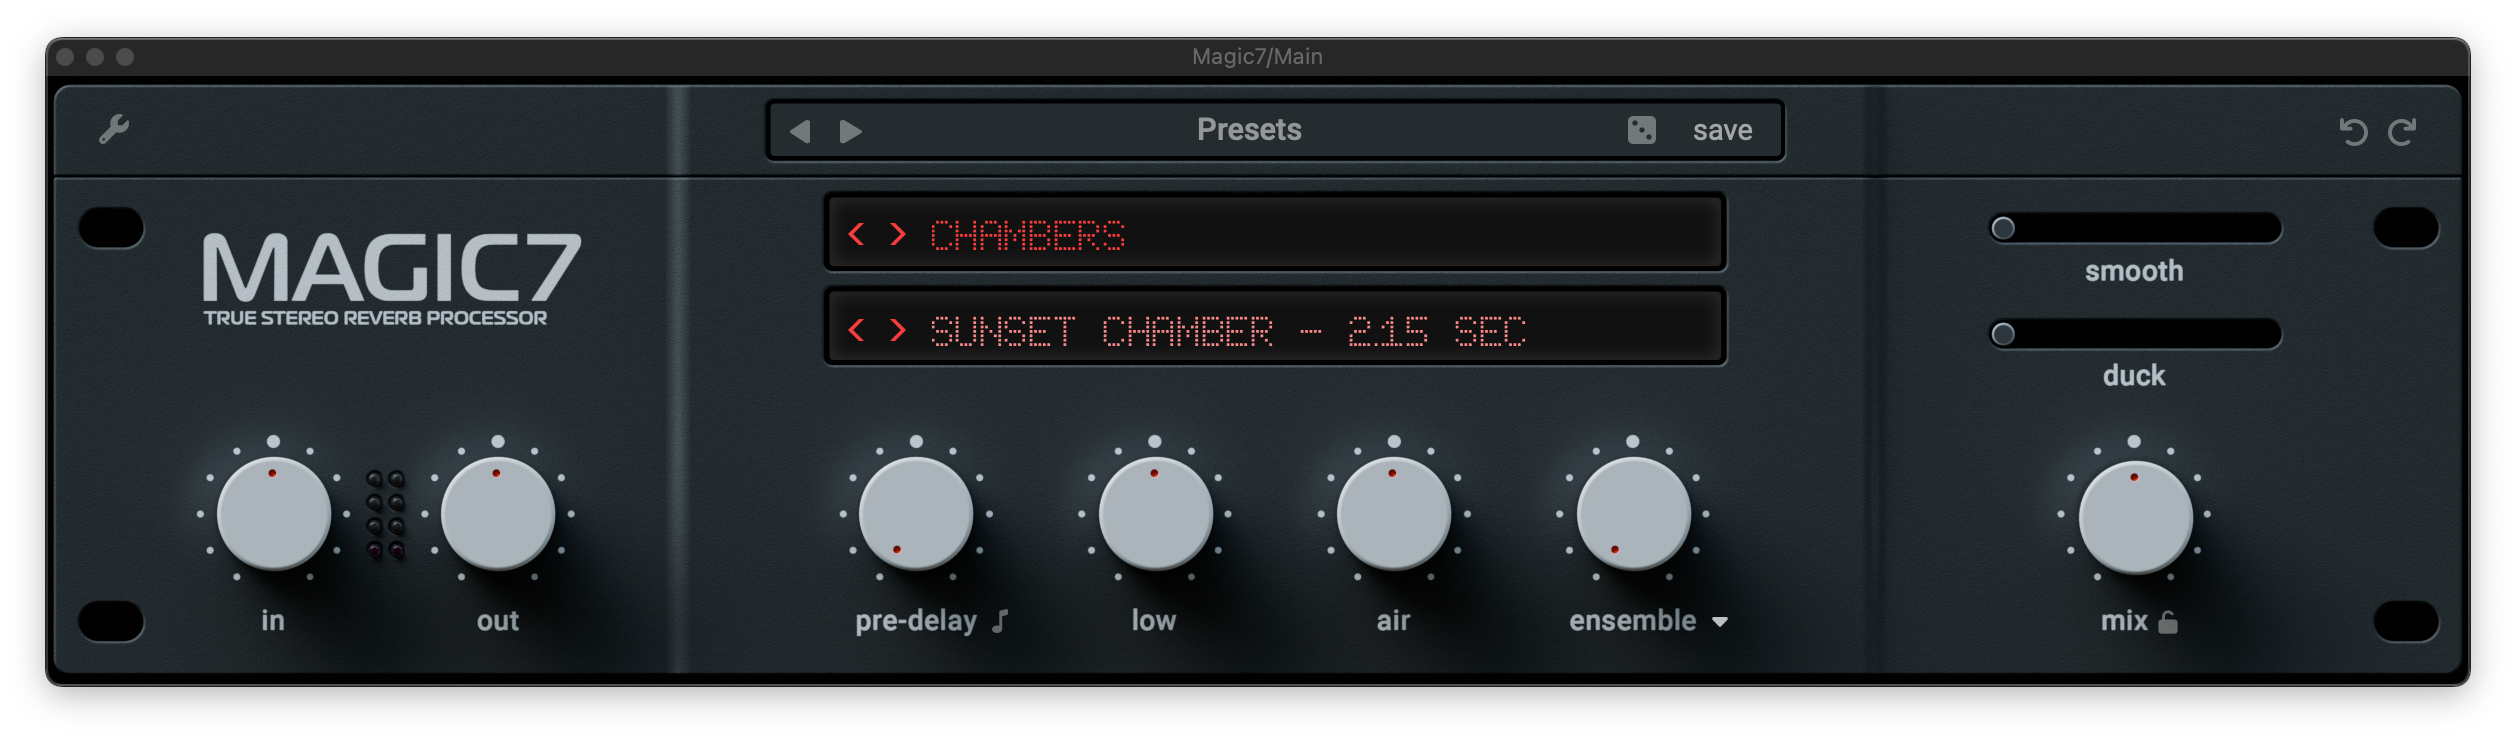Click the 'TRUE STEREO REVERB PROCESSOR' tagline
Screen dimensions: 2516x740
tap(375, 318)
